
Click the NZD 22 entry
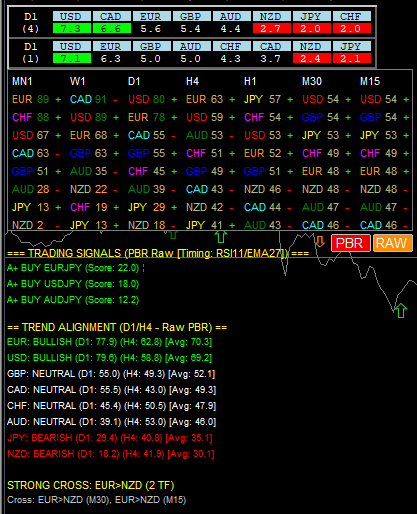click(x=88, y=189)
